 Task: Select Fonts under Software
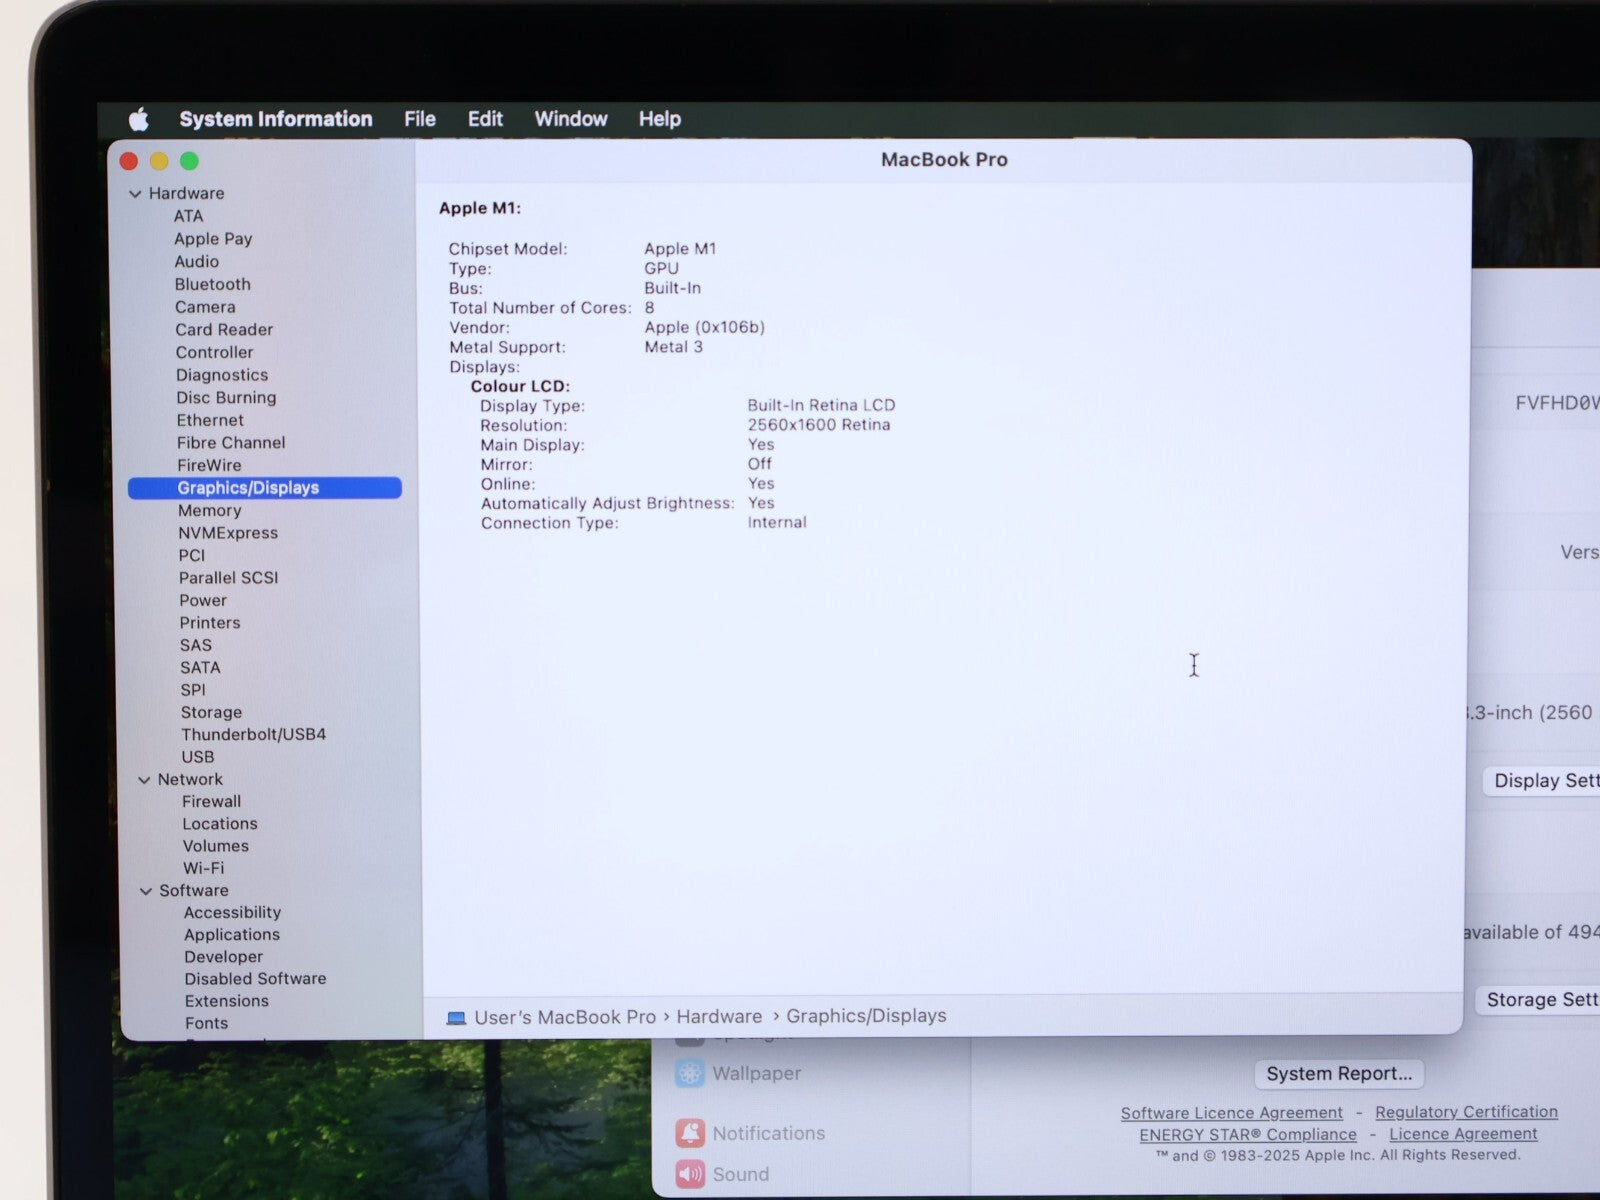(206, 1023)
